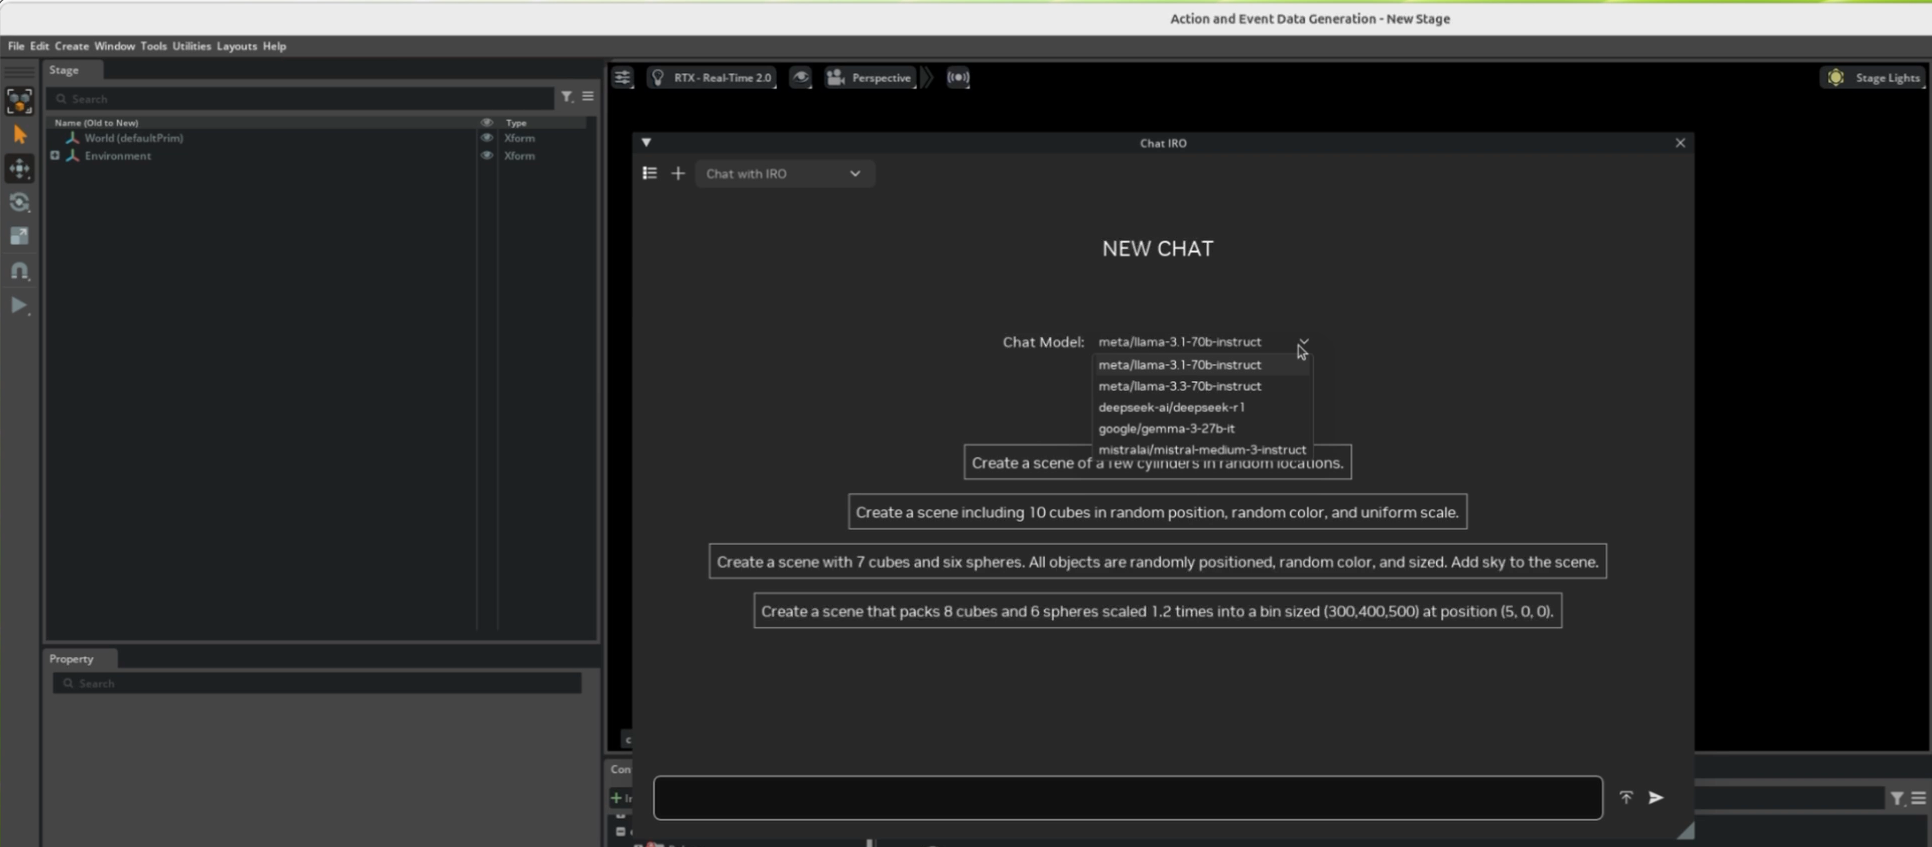1932x847 pixels.
Task: Choose the Move tool in left toolbar
Action: [19, 169]
